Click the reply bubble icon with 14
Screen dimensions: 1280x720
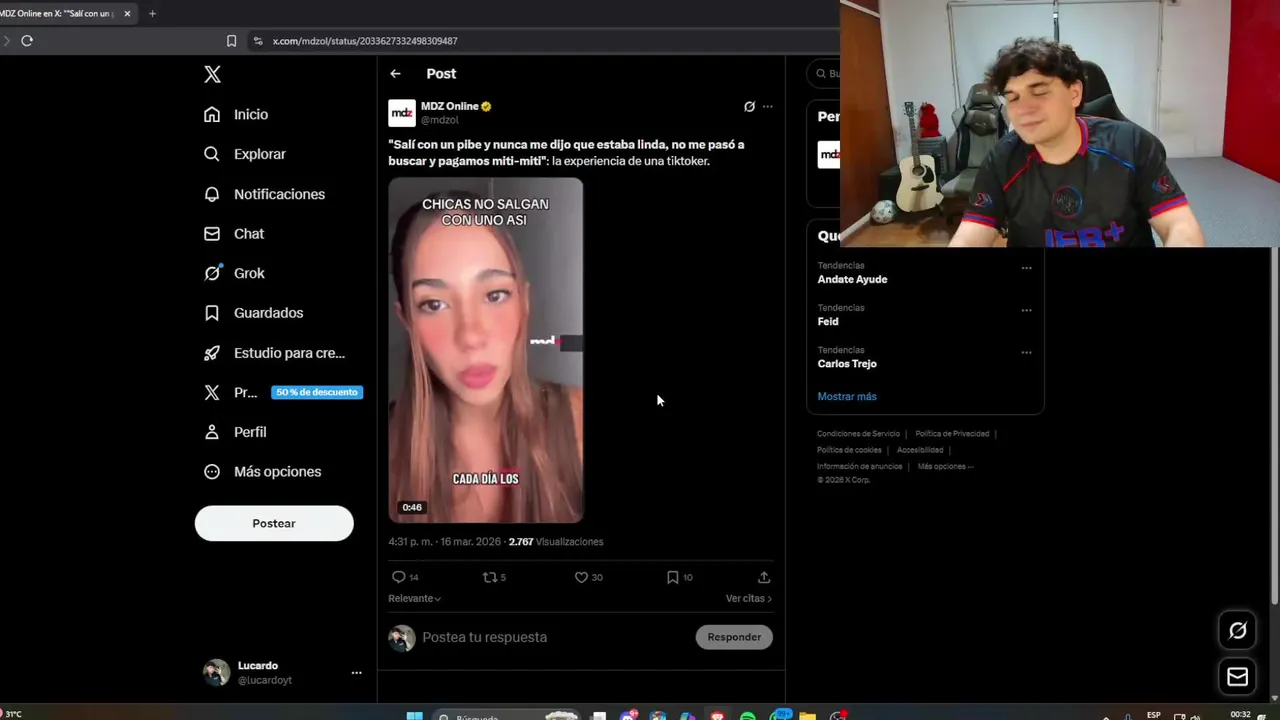click(399, 577)
